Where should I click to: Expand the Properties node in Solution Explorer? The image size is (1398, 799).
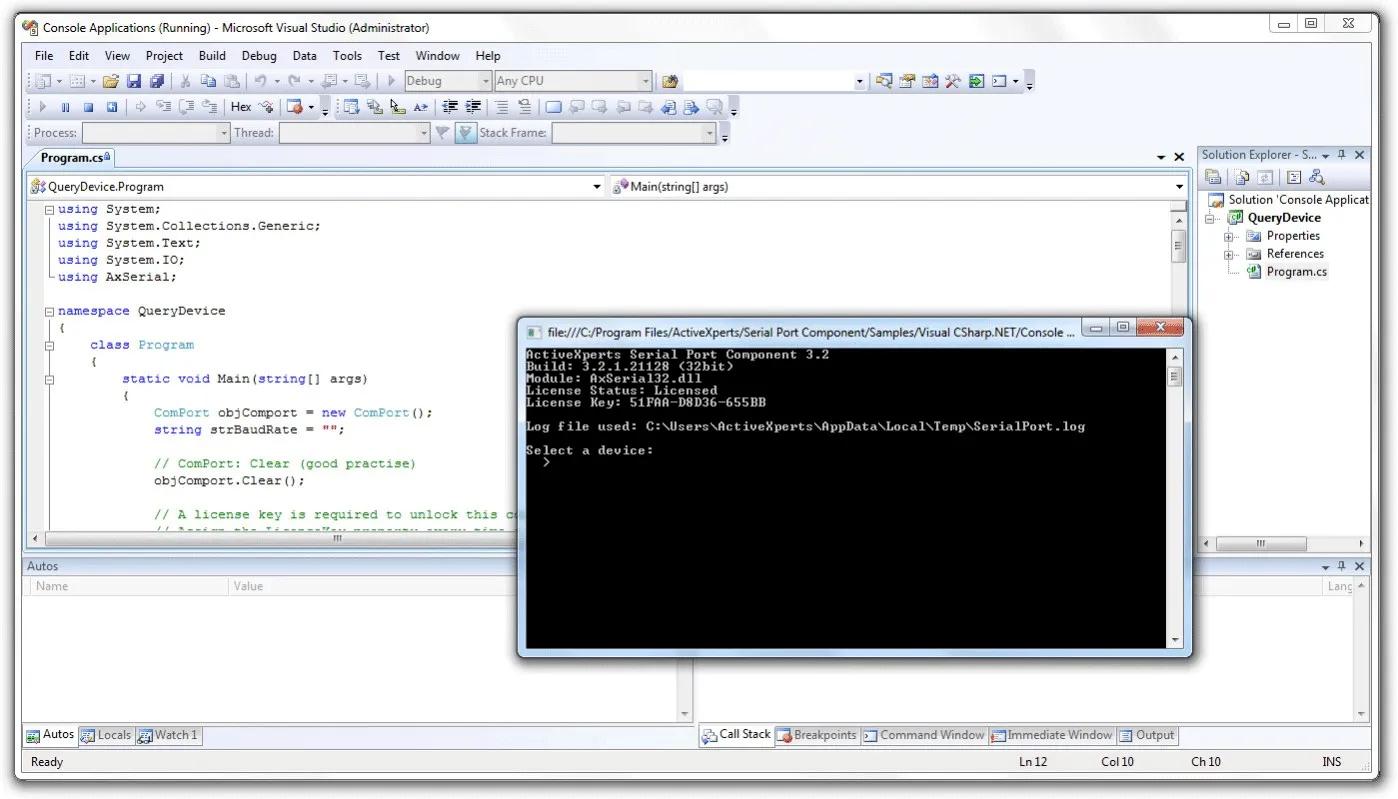pyautogui.click(x=1229, y=237)
